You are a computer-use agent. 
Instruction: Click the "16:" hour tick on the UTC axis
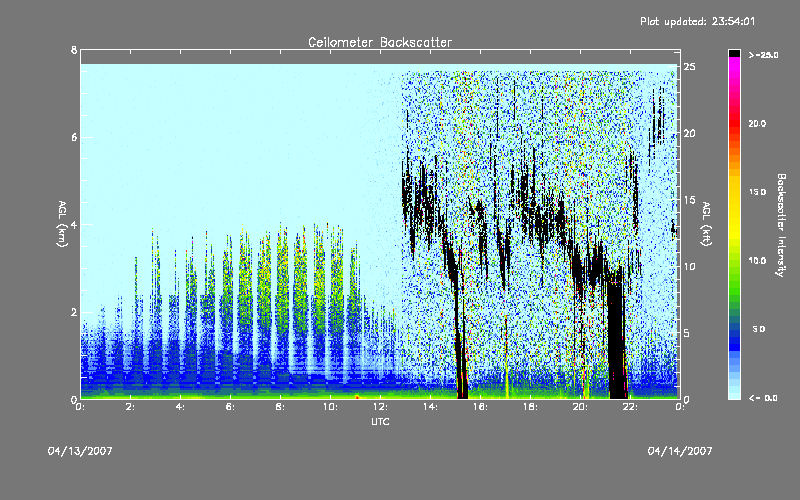(481, 407)
